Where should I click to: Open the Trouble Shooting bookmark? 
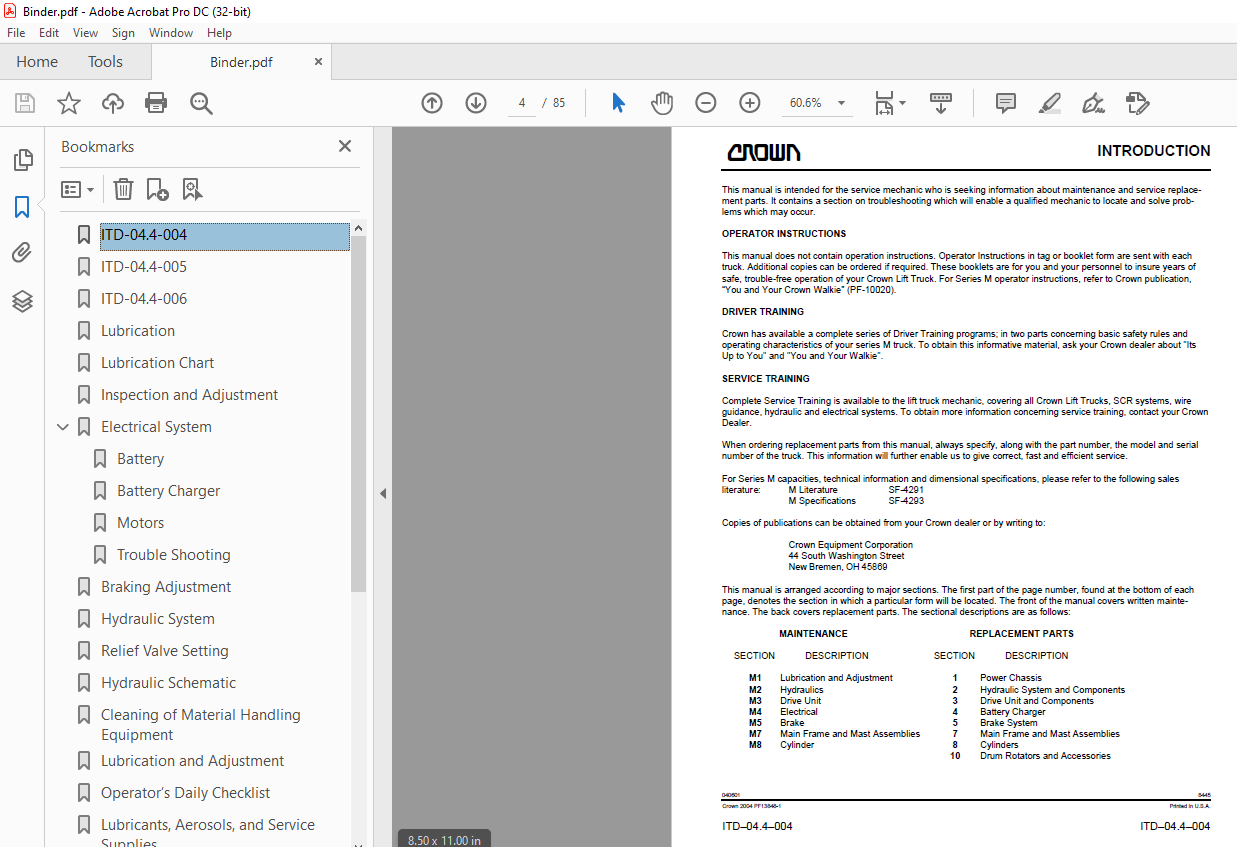(173, 555)
